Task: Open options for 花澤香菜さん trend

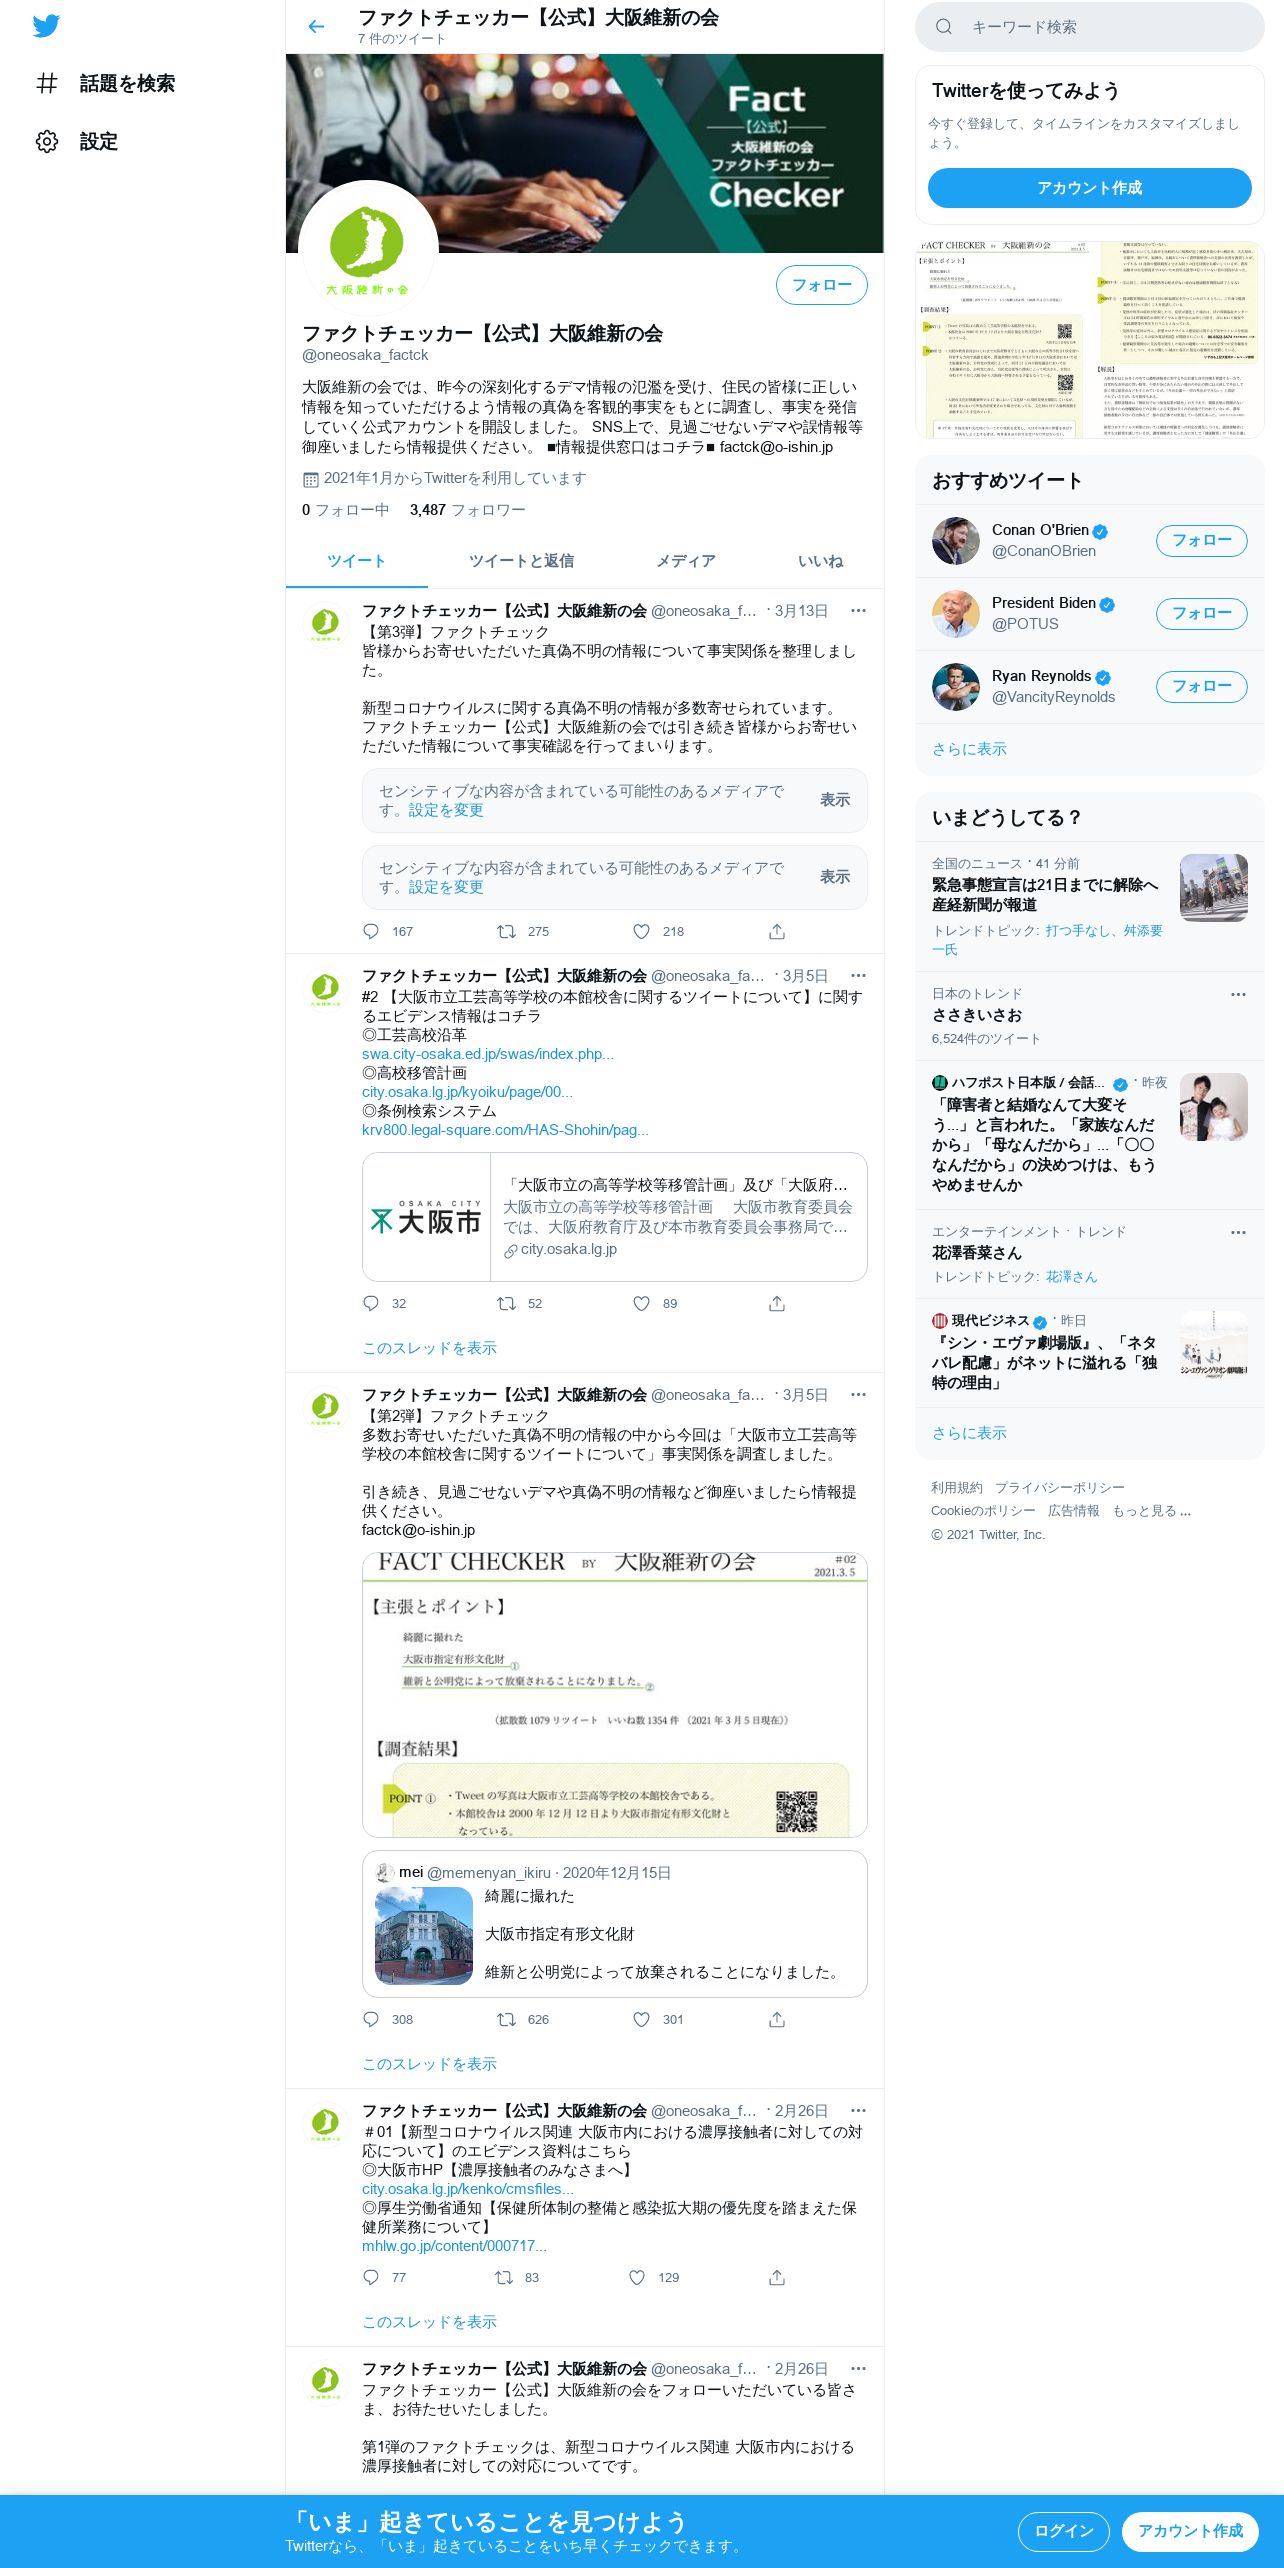Action: point(1238,1232)
